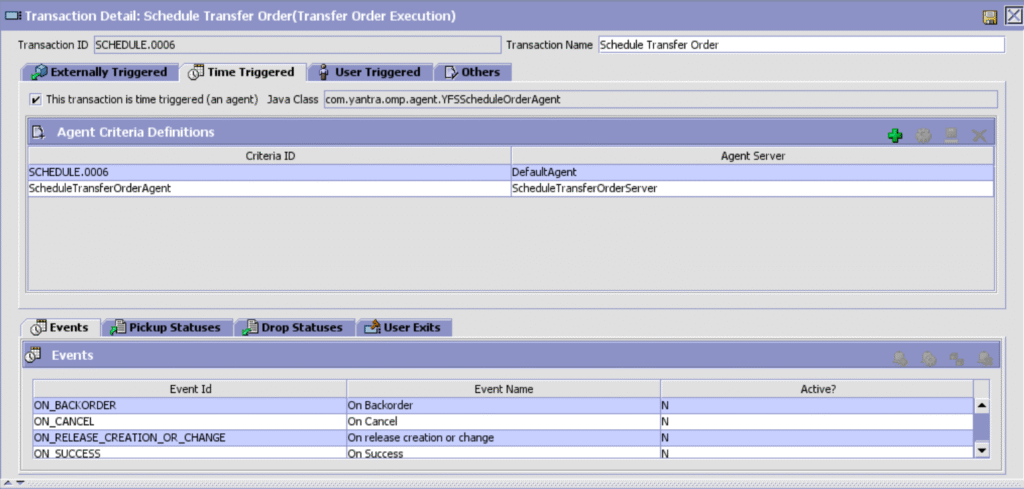Viewport: 1024px width, 489px height.
Task: Click the gray save icon in Agent Criteria header
Action: [x=951, y=135]
